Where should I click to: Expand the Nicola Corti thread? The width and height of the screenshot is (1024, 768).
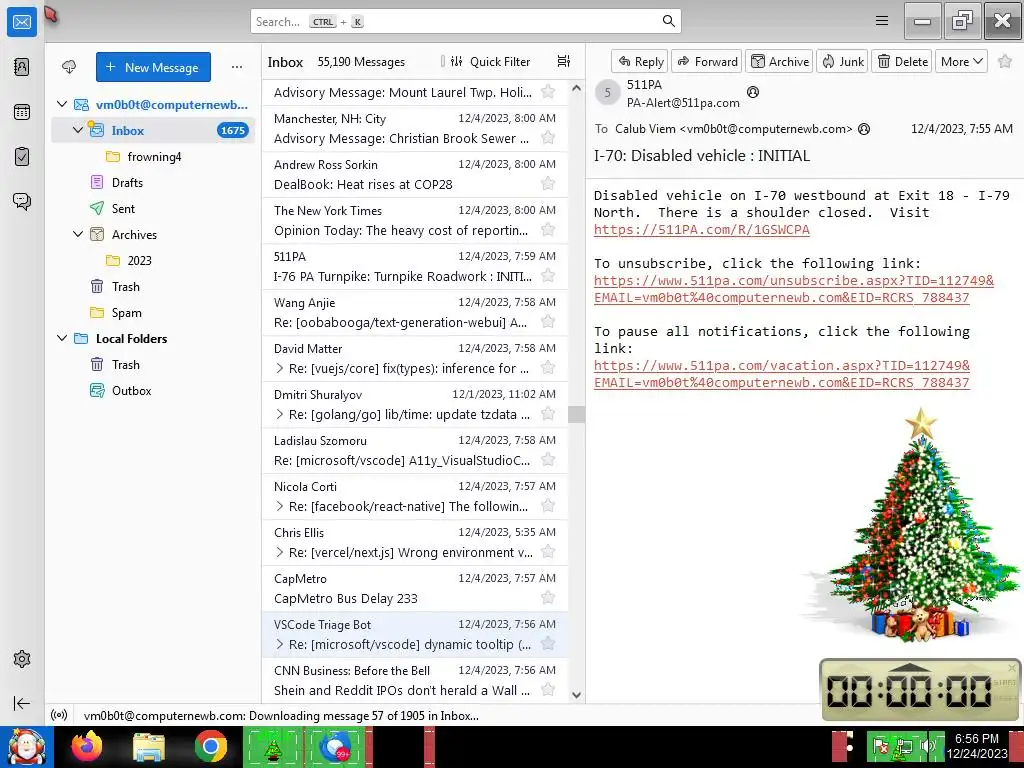click(x=280, y=506)
